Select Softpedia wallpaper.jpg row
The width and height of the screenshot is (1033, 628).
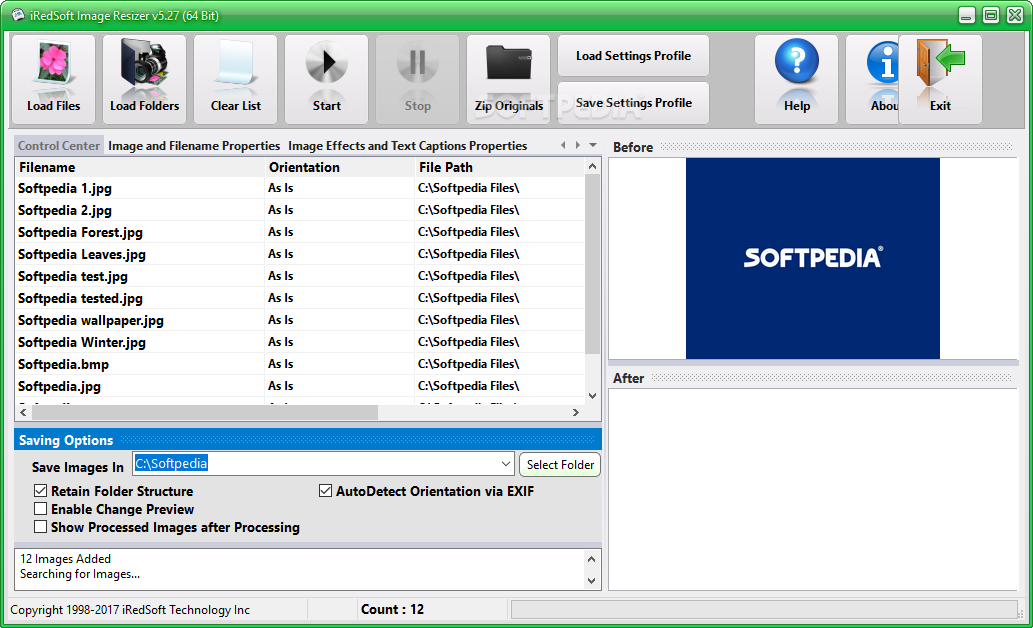(299, 320)
